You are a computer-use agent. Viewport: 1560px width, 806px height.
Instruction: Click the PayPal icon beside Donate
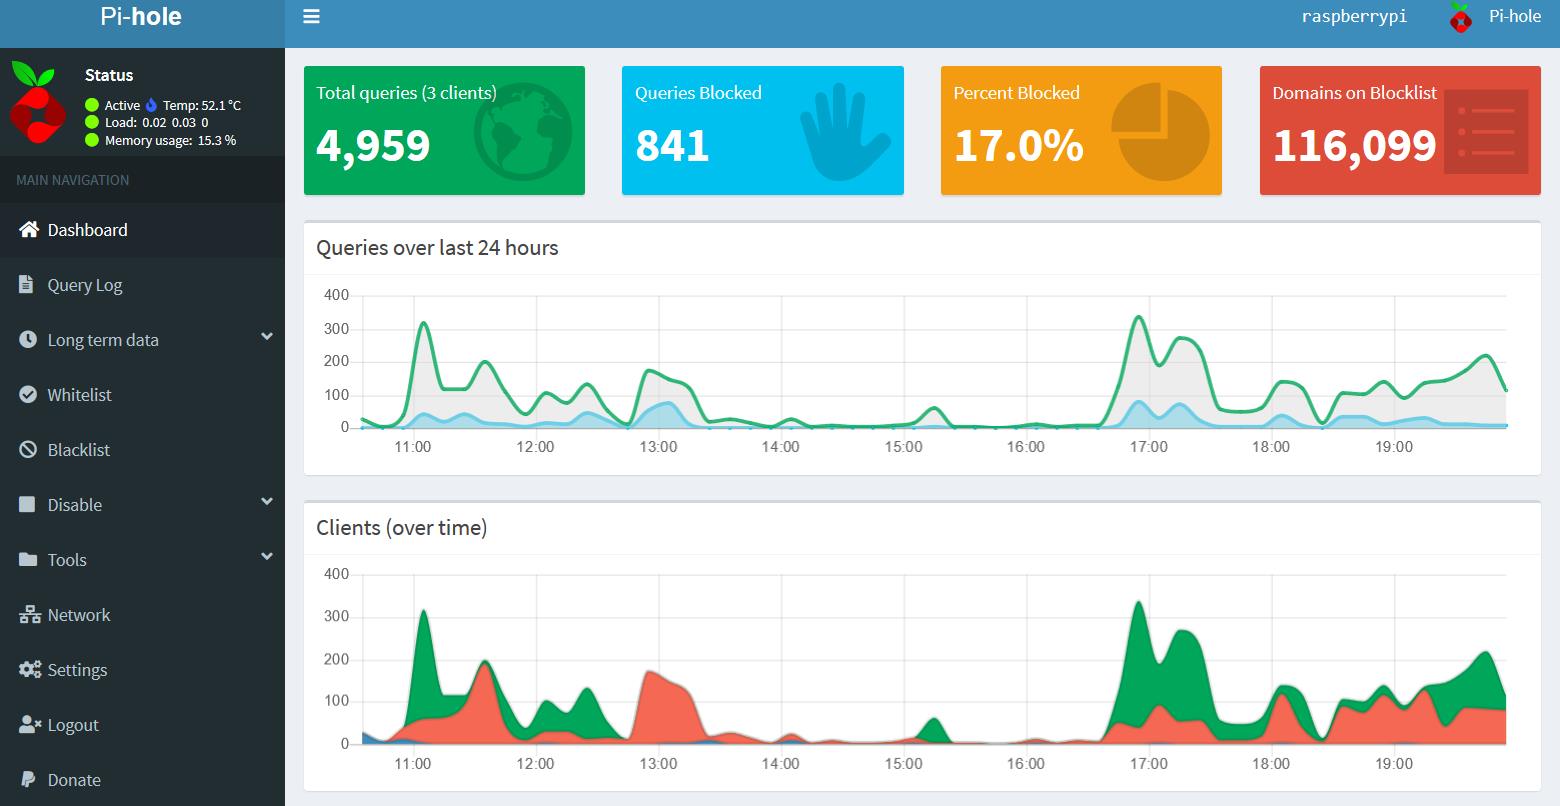point(28,779)
